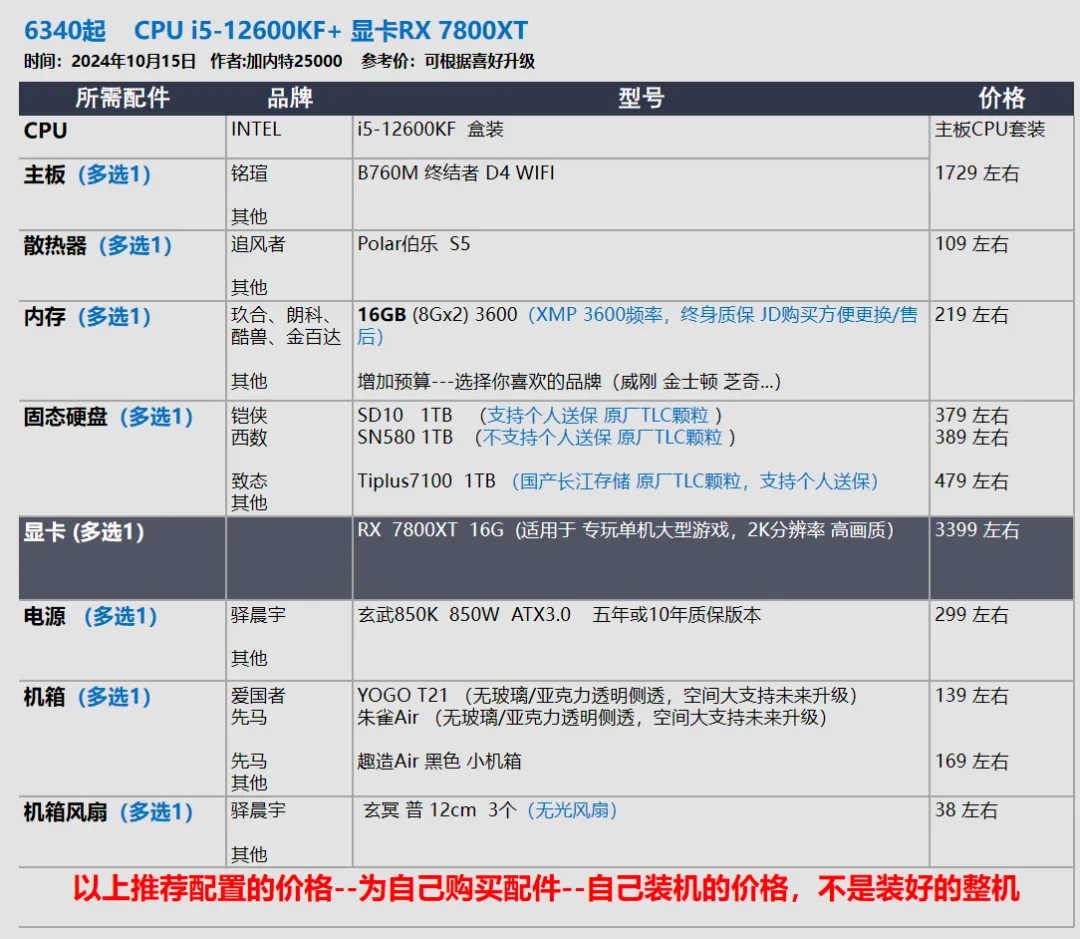Select the '固态硬盘 (多选1)' row label
This screenshot has width=1080, height=939.
(108, 417)
